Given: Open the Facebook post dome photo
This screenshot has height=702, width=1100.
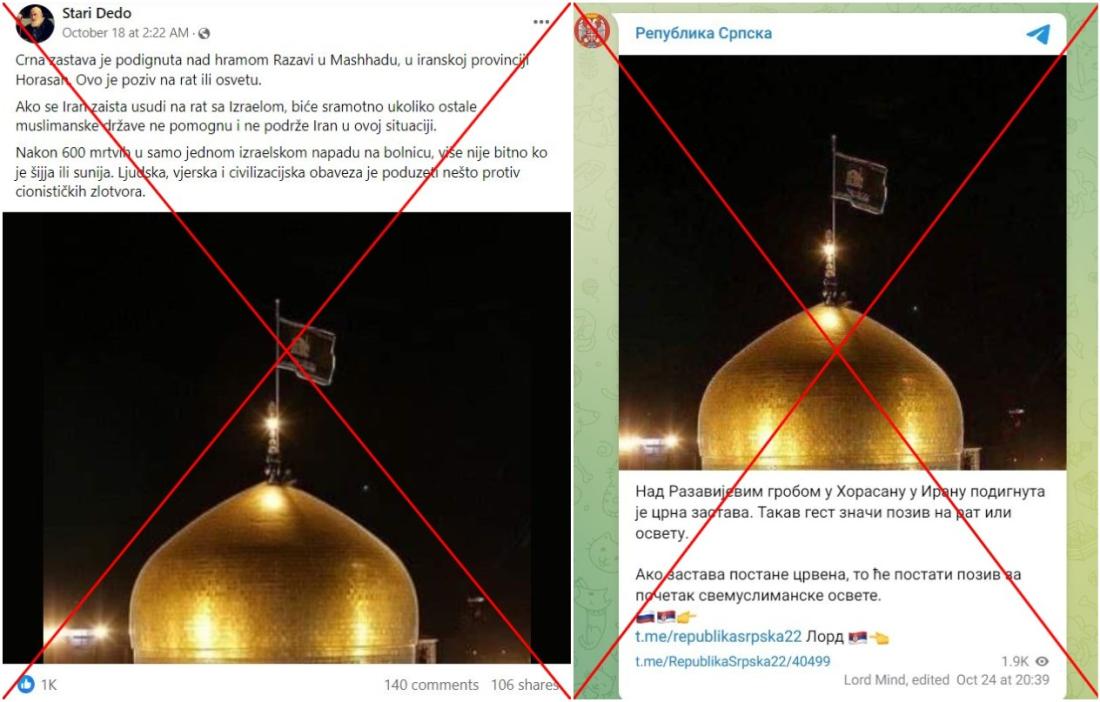Looking at the screenshot, I should [287, 438].
